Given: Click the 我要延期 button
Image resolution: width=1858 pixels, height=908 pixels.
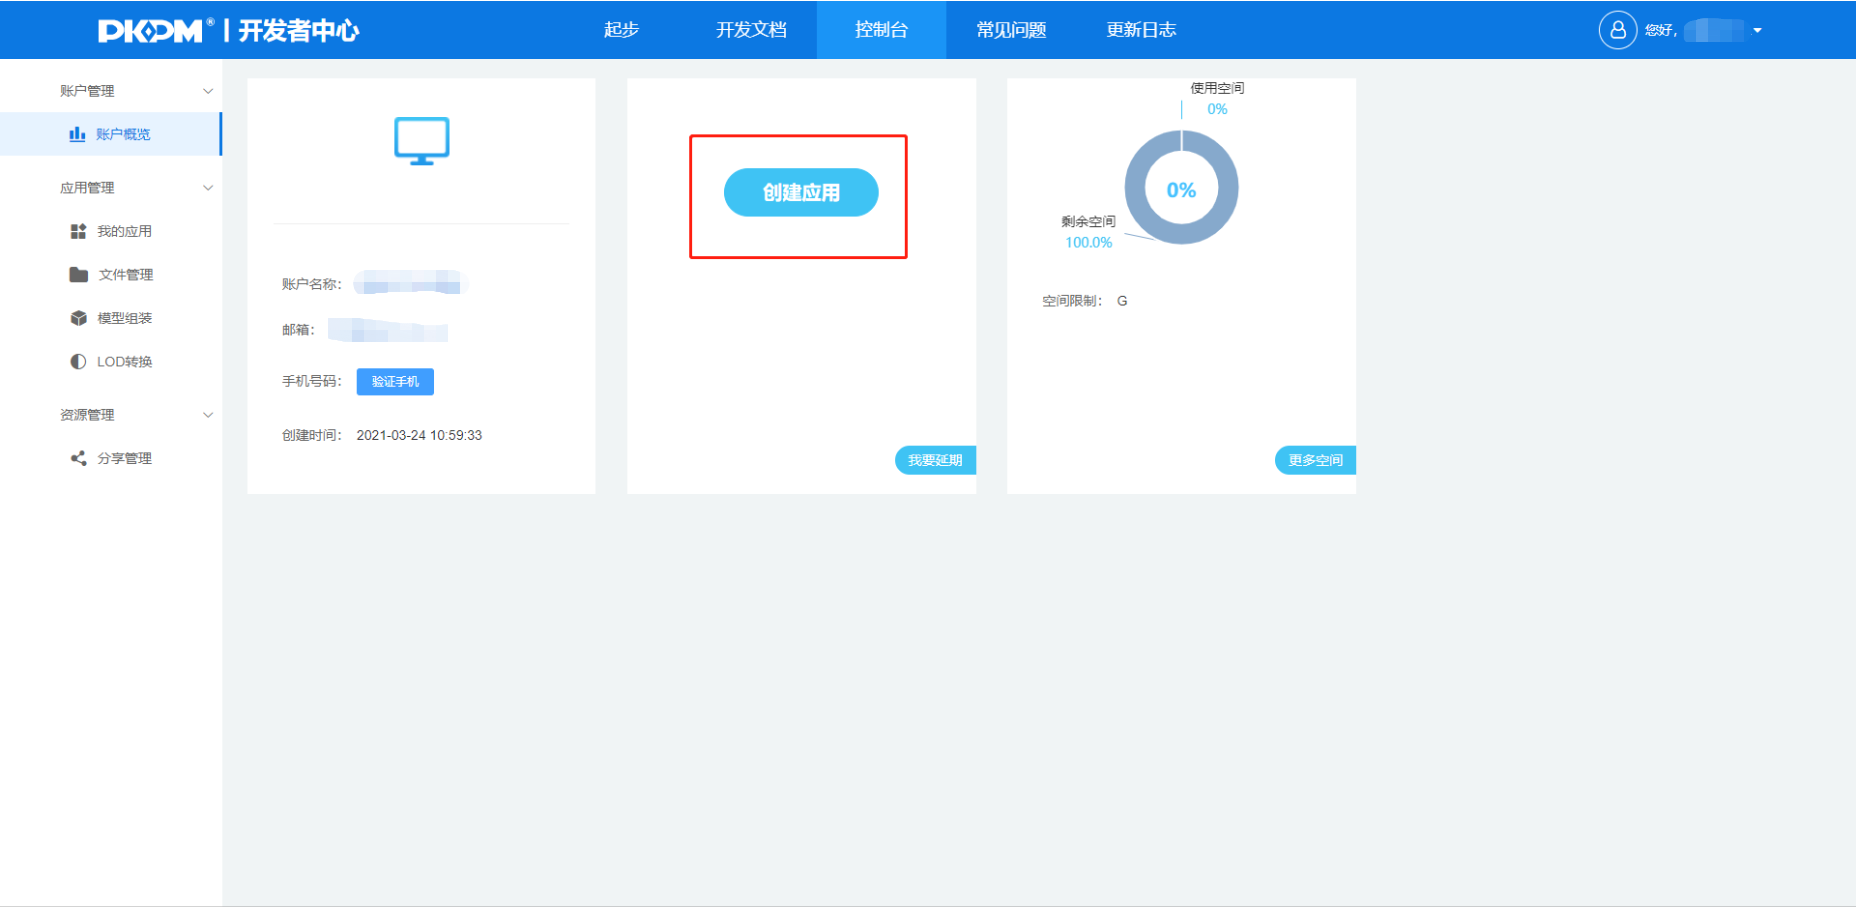Looking at the screenshot, I should [x=935, y=460].
